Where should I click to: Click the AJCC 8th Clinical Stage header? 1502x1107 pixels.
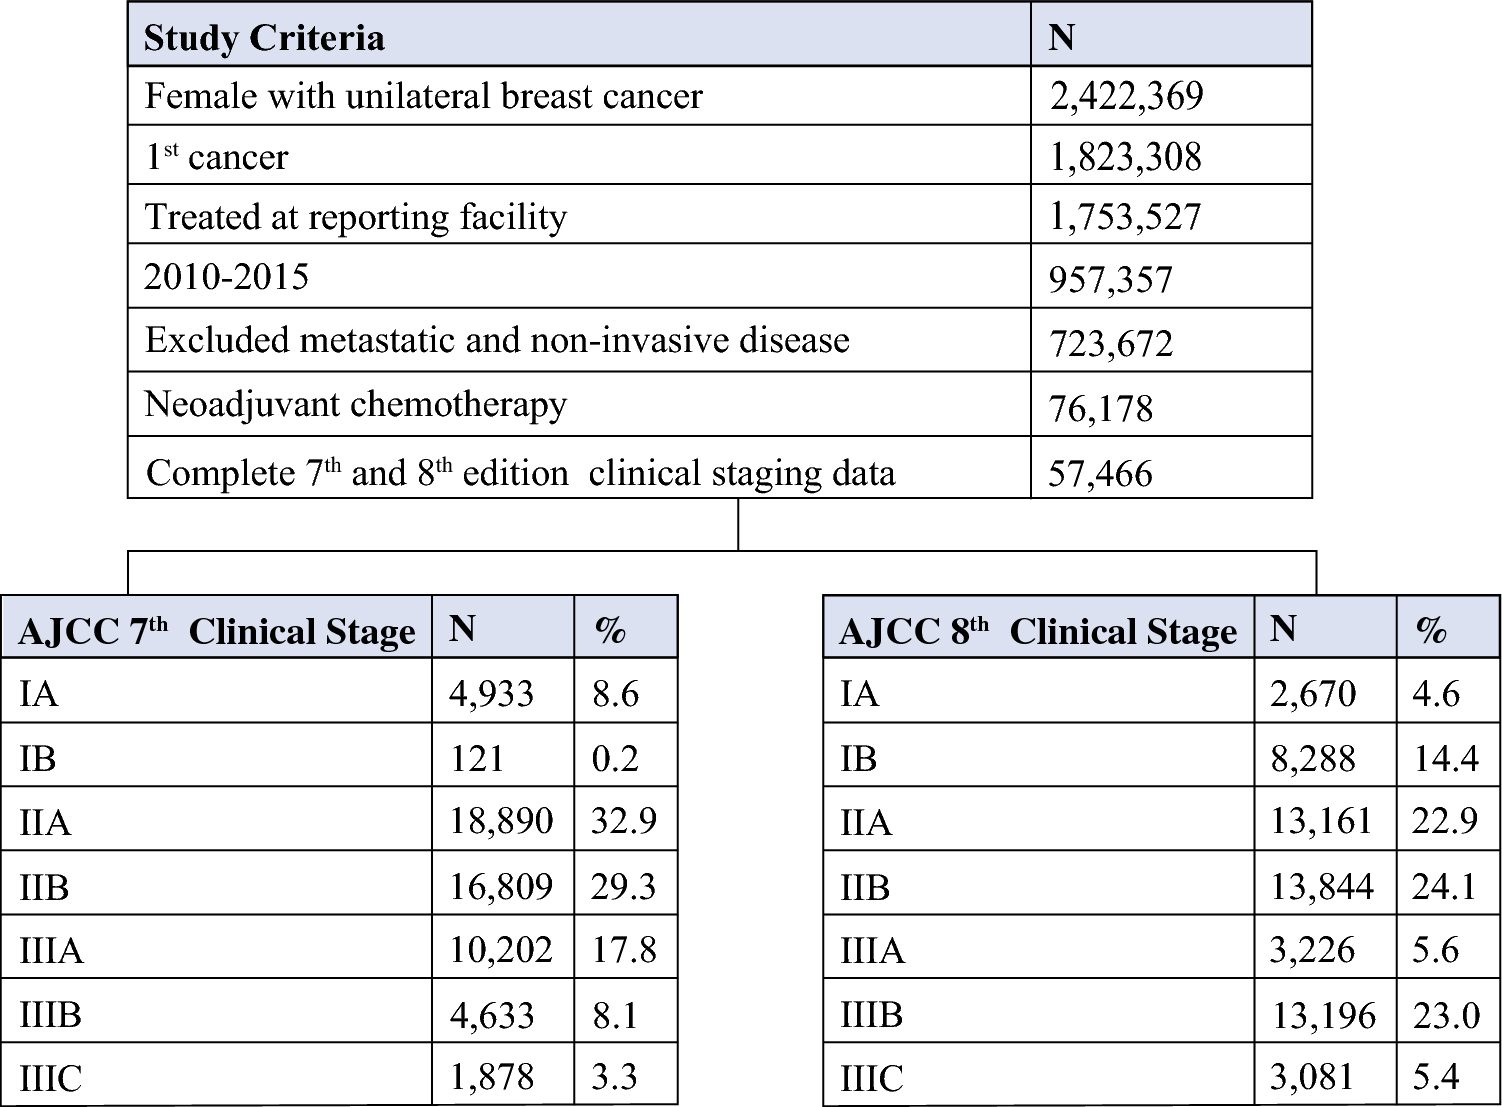(x=1037, y=631)
